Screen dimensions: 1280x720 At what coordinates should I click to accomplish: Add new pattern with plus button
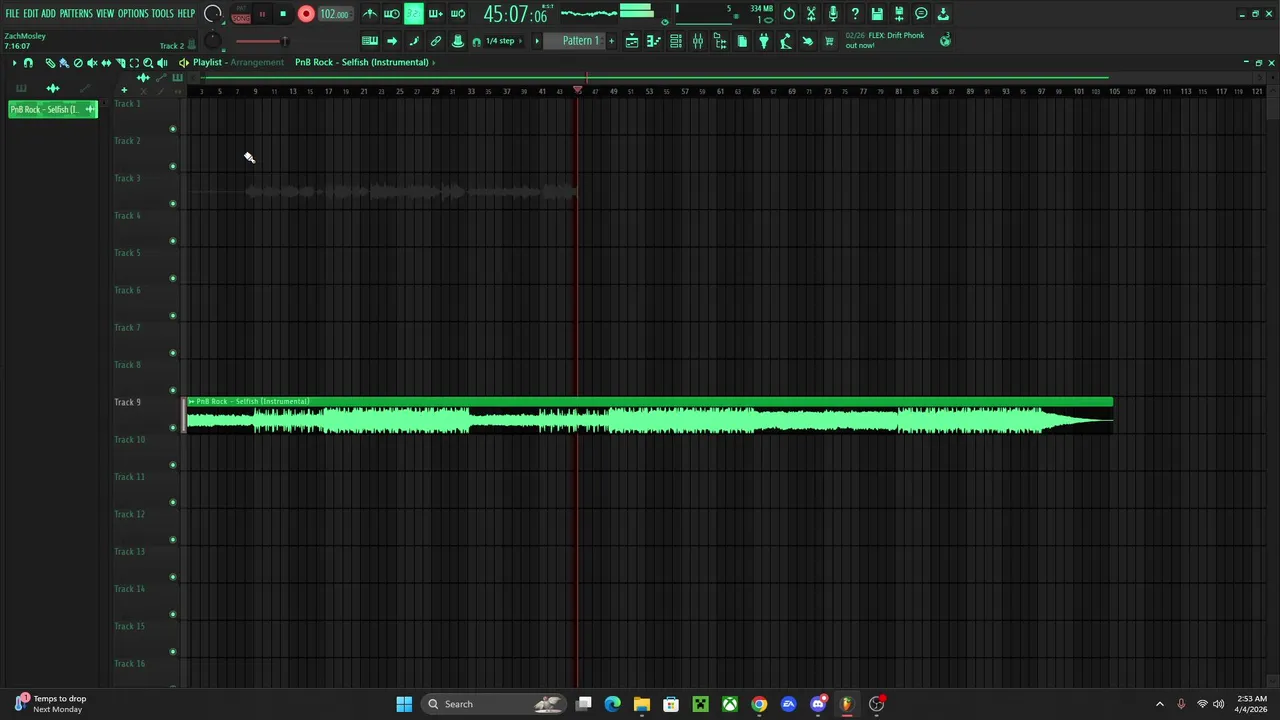point(611,41)
